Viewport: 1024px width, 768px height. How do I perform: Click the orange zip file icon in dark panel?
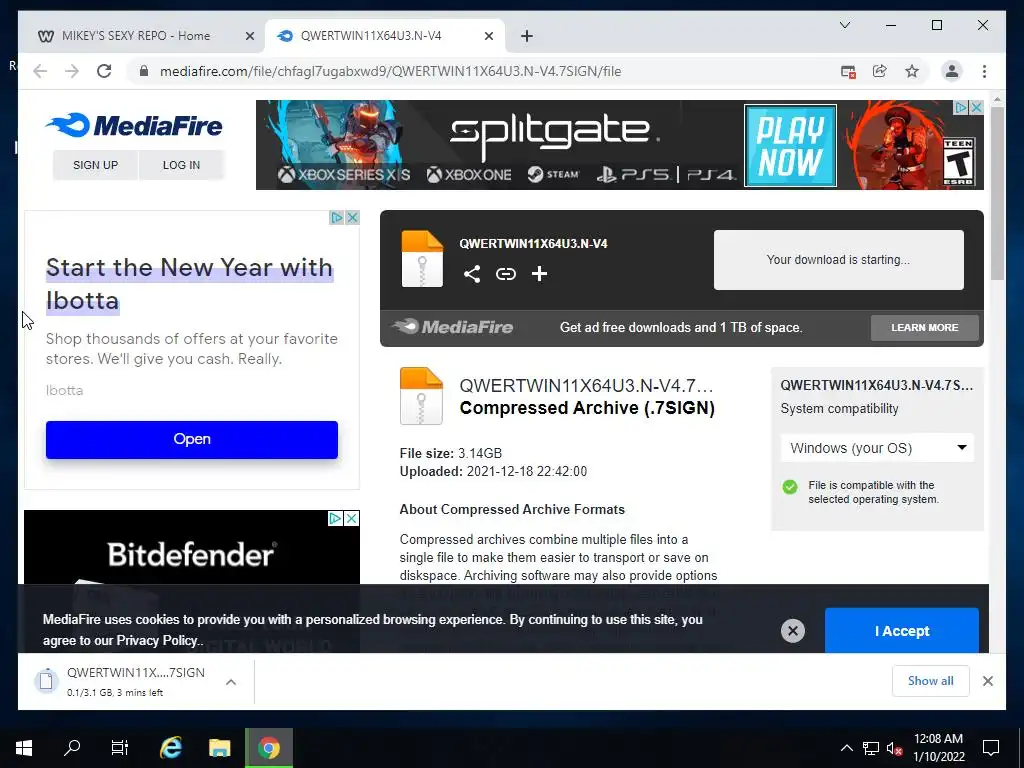tap(422, 259)
